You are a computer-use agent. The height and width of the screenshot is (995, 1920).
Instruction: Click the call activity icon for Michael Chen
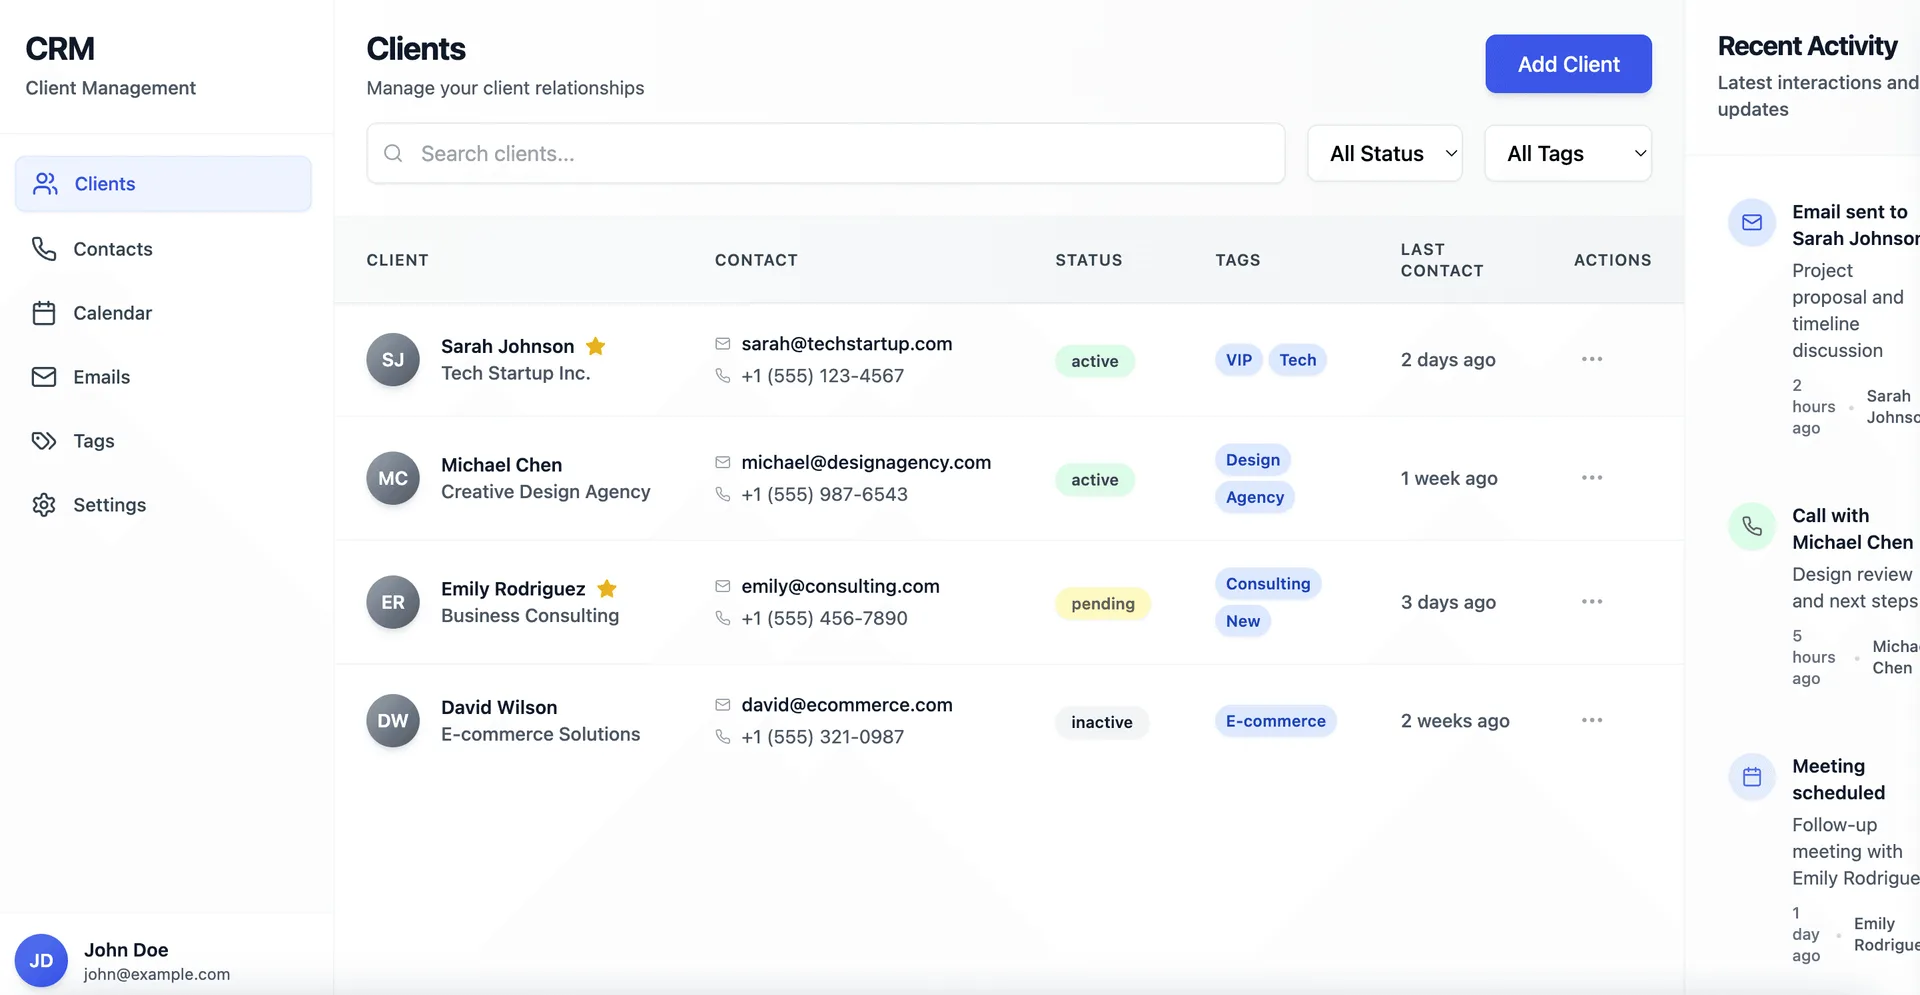[1752, 526]
